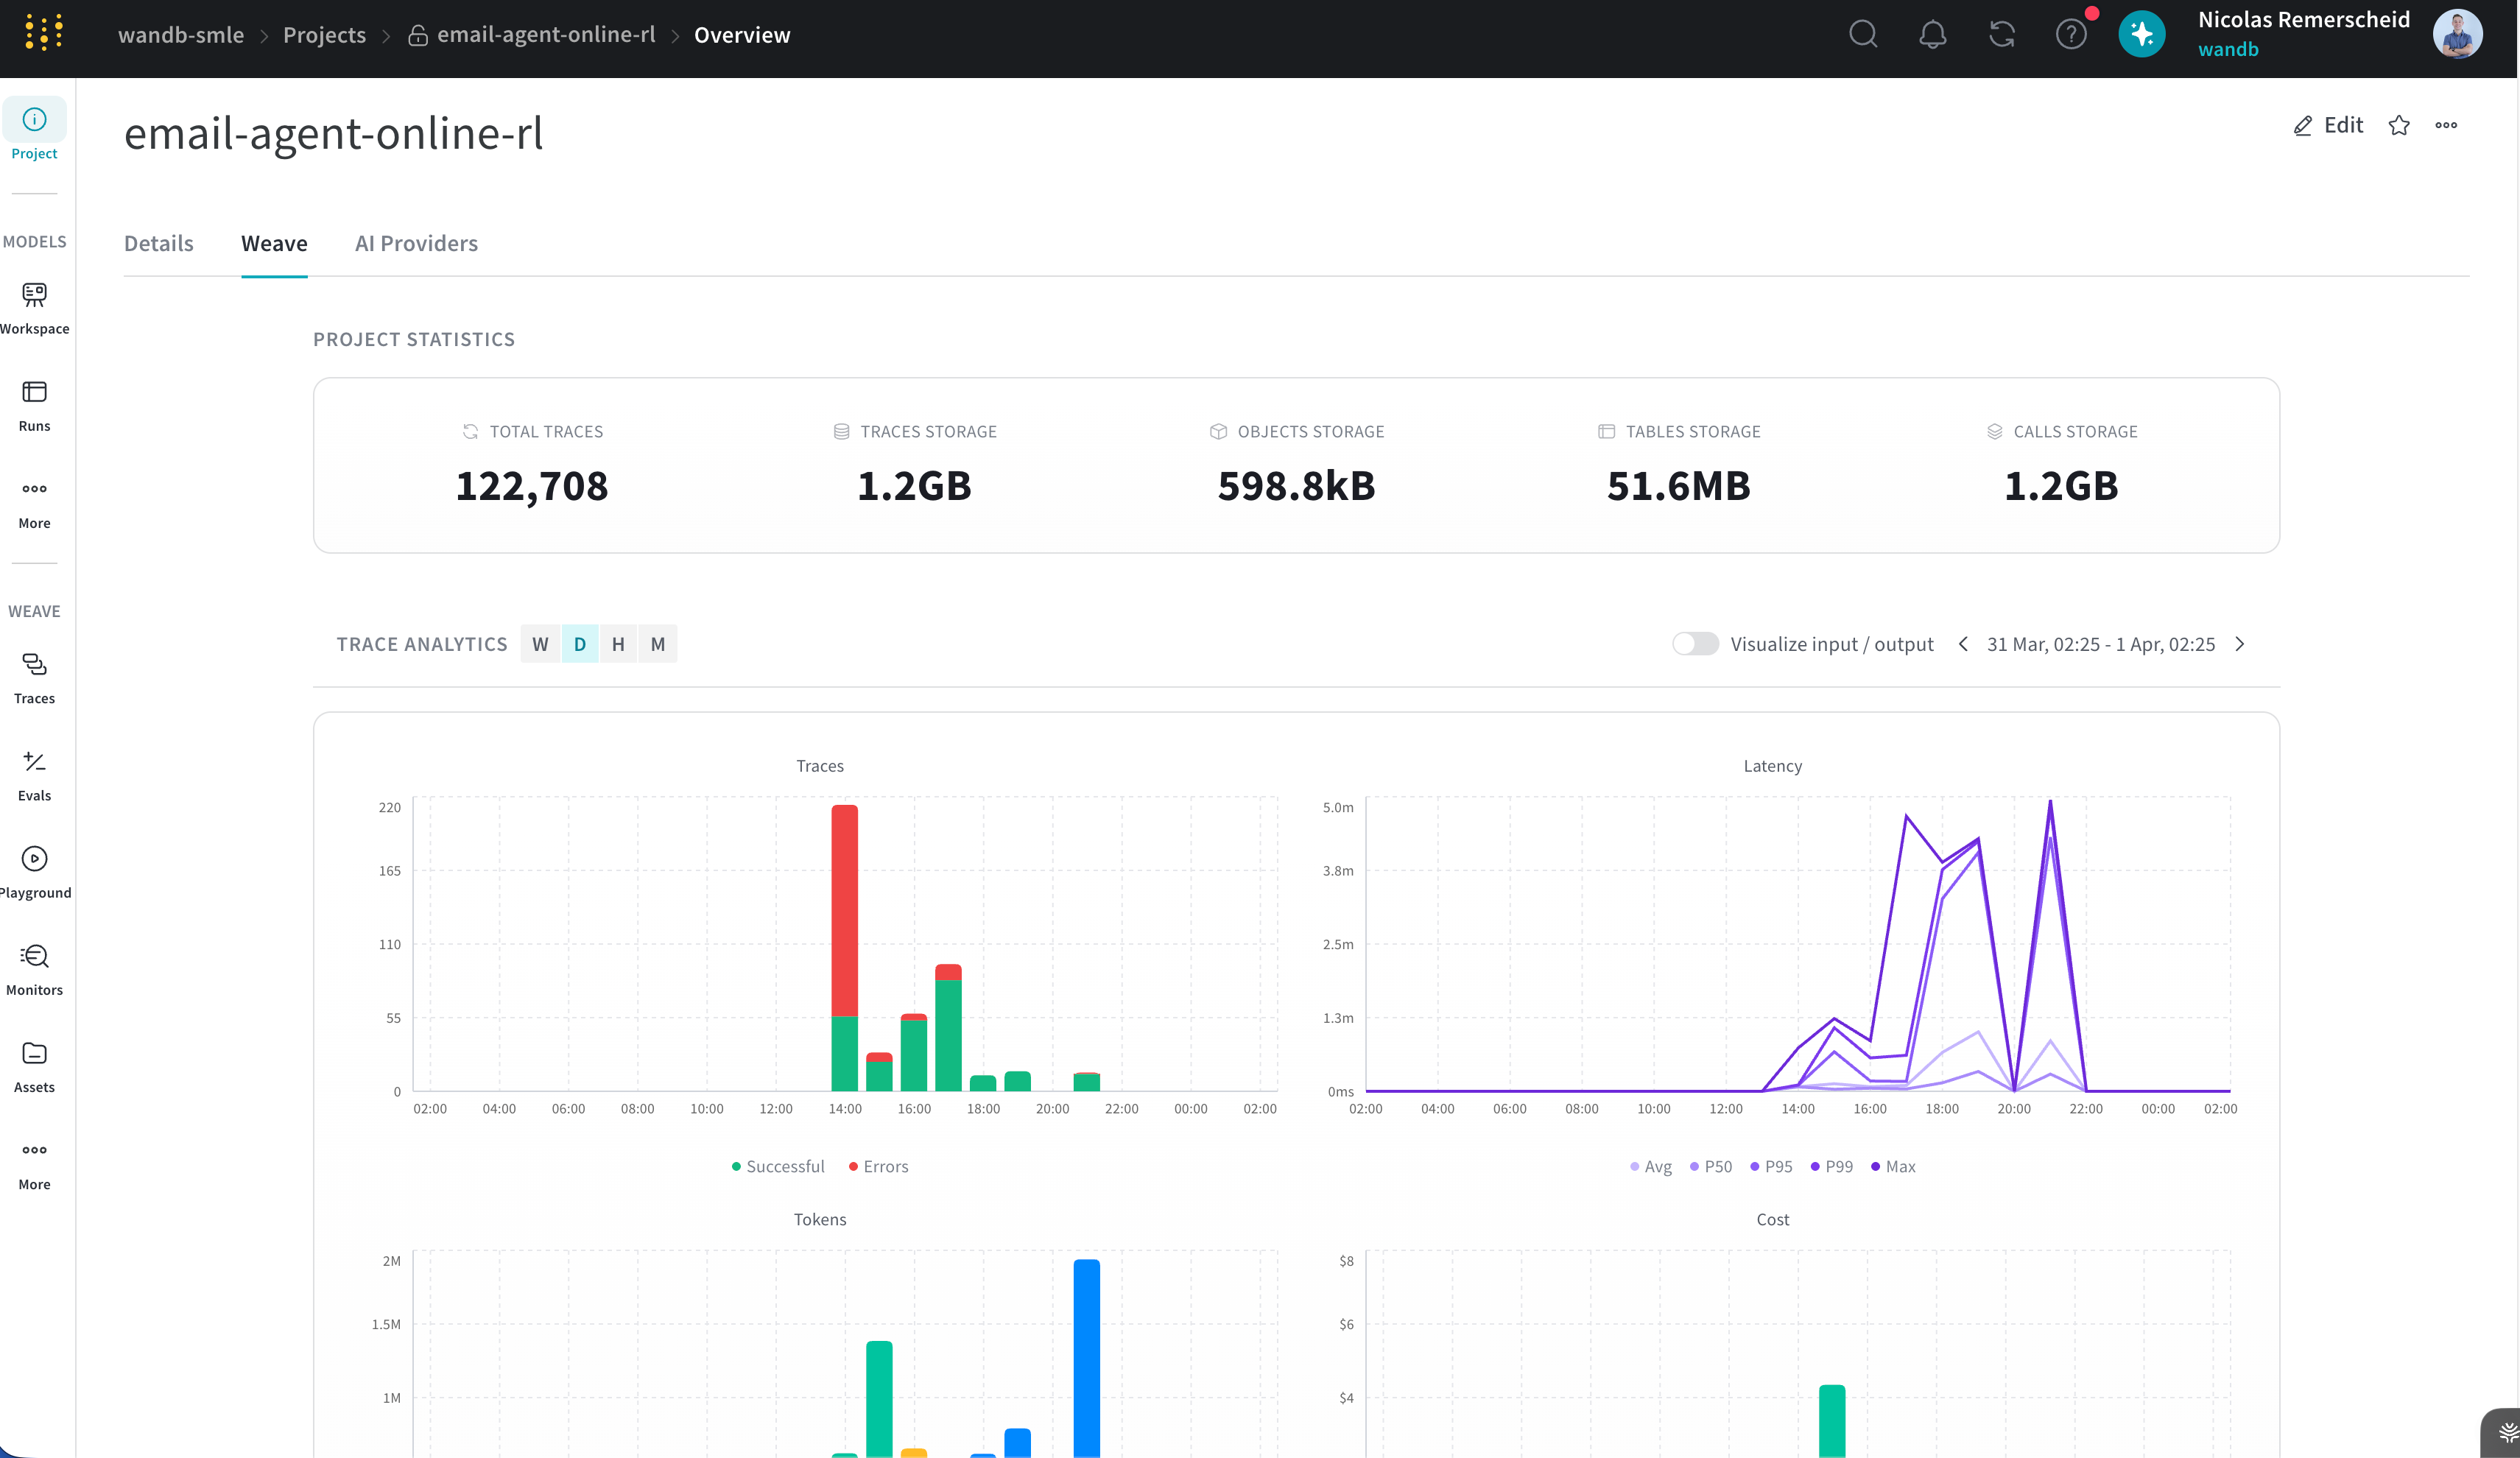Image resolution: width=2520 pixels, height=1458 pixels.
Task: Switch to the Details tab
Action: coord(159,243)
